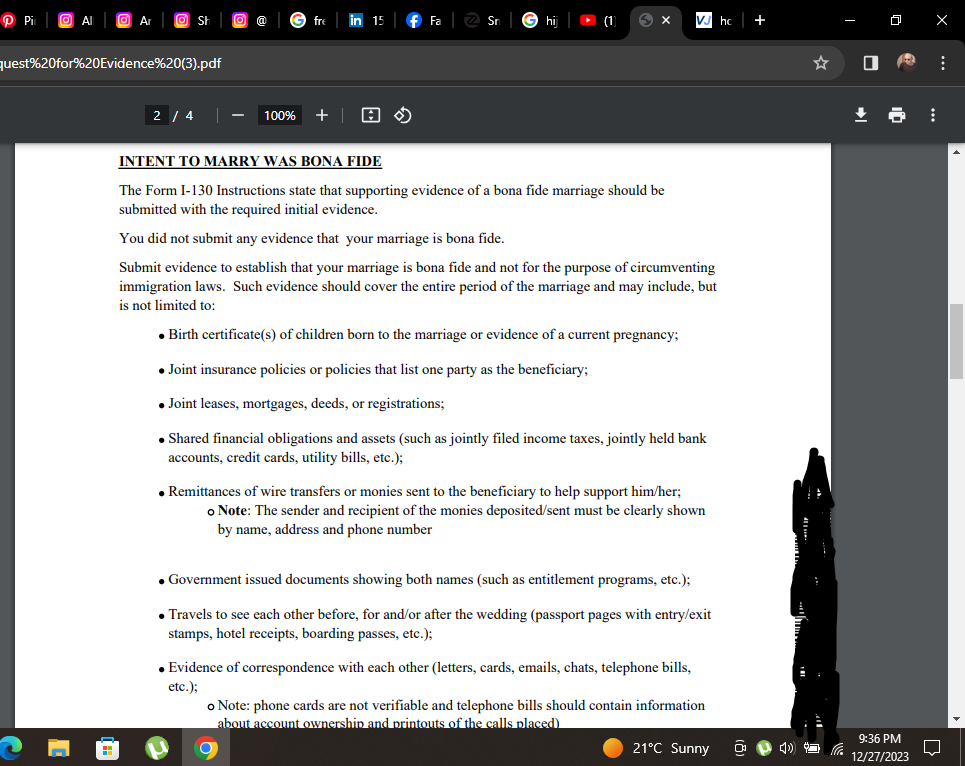Click the scrollbar down arrow

click(956, 719)
